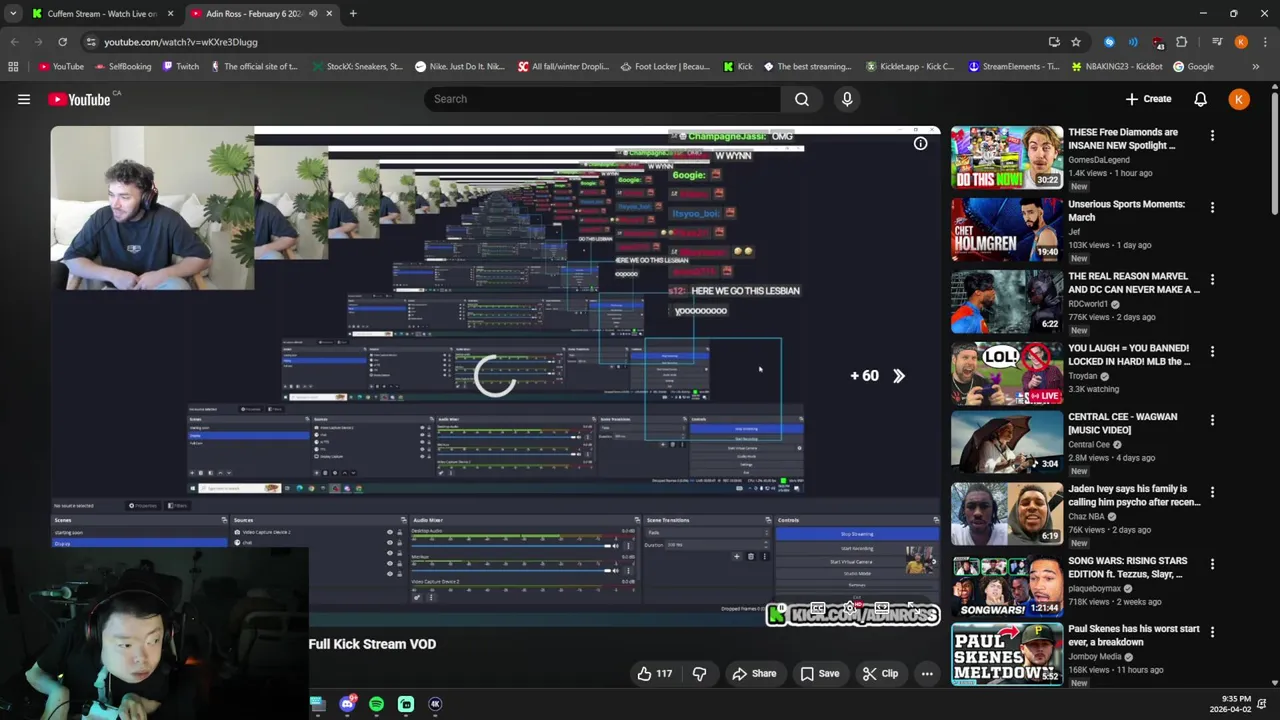
Task: Open options for Central Cee Wagwan video
Action: pyautogui.click(x=1212, y=421)
